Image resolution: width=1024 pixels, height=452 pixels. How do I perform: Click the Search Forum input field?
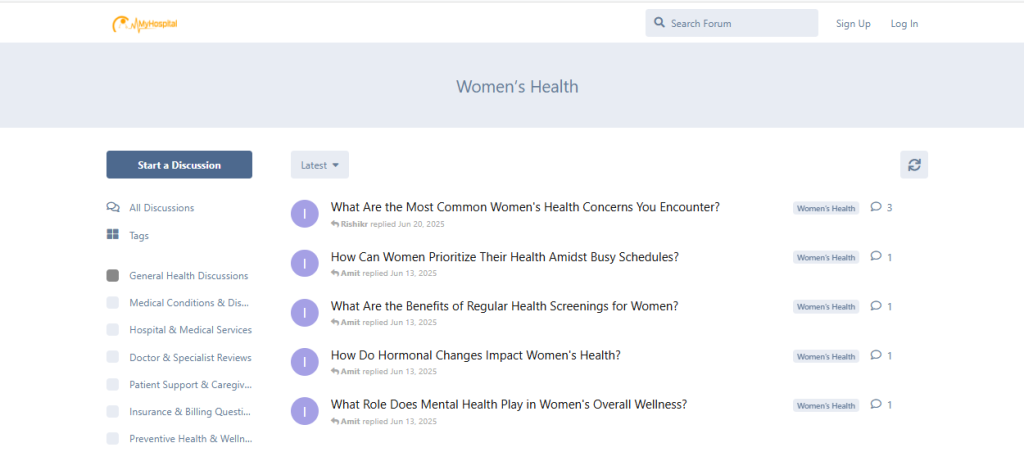click(738, 23)
